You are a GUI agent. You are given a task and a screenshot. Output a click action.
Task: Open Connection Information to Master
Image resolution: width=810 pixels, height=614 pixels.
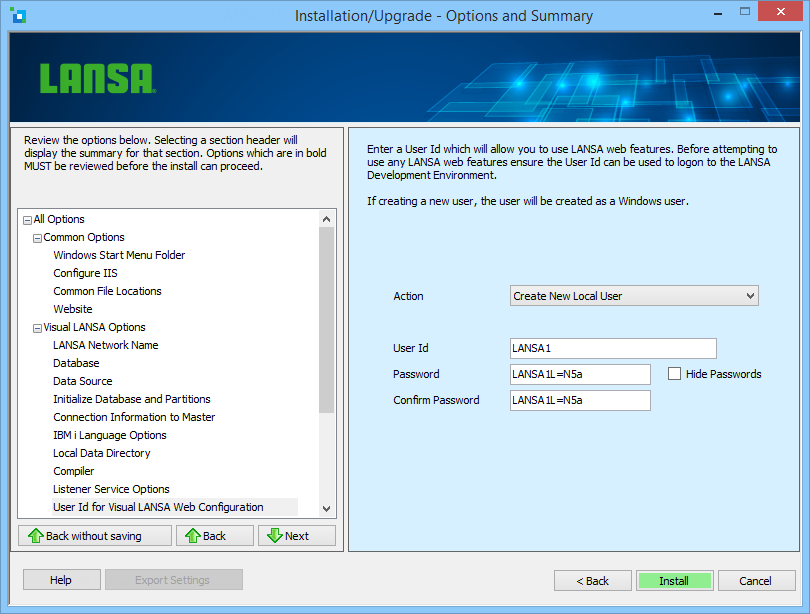point(134,417)
